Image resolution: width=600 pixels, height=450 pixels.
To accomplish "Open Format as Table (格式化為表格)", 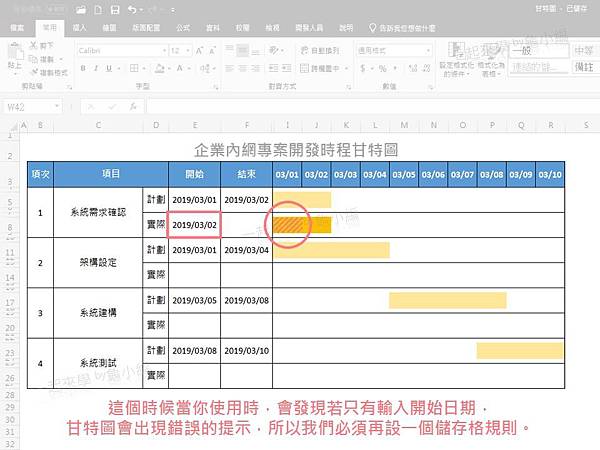I will (491, 59).
